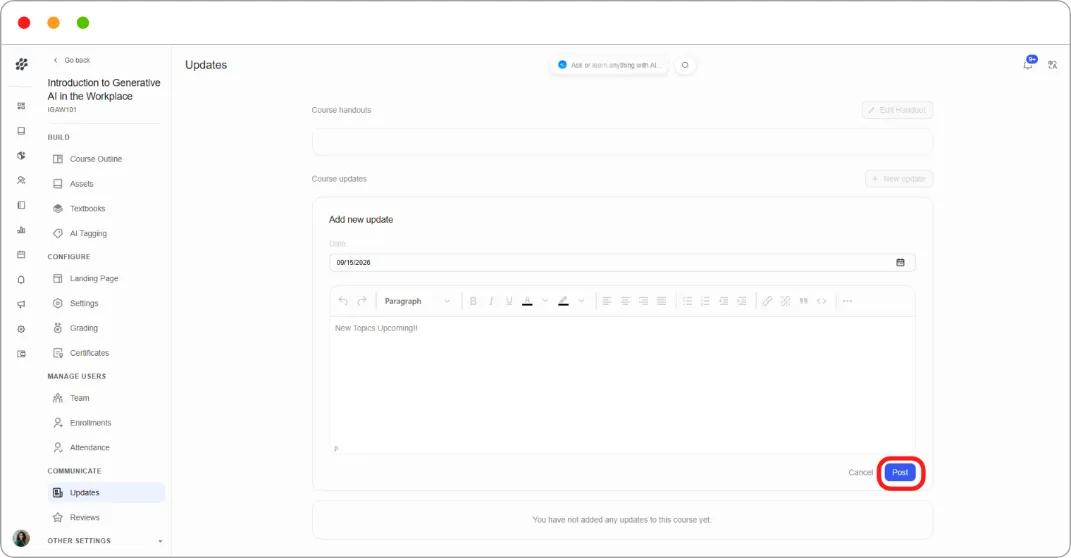This screenshot has width=1071, height=558.
Task: Toggle bulleted list in editor
Action: click(687, 301)
